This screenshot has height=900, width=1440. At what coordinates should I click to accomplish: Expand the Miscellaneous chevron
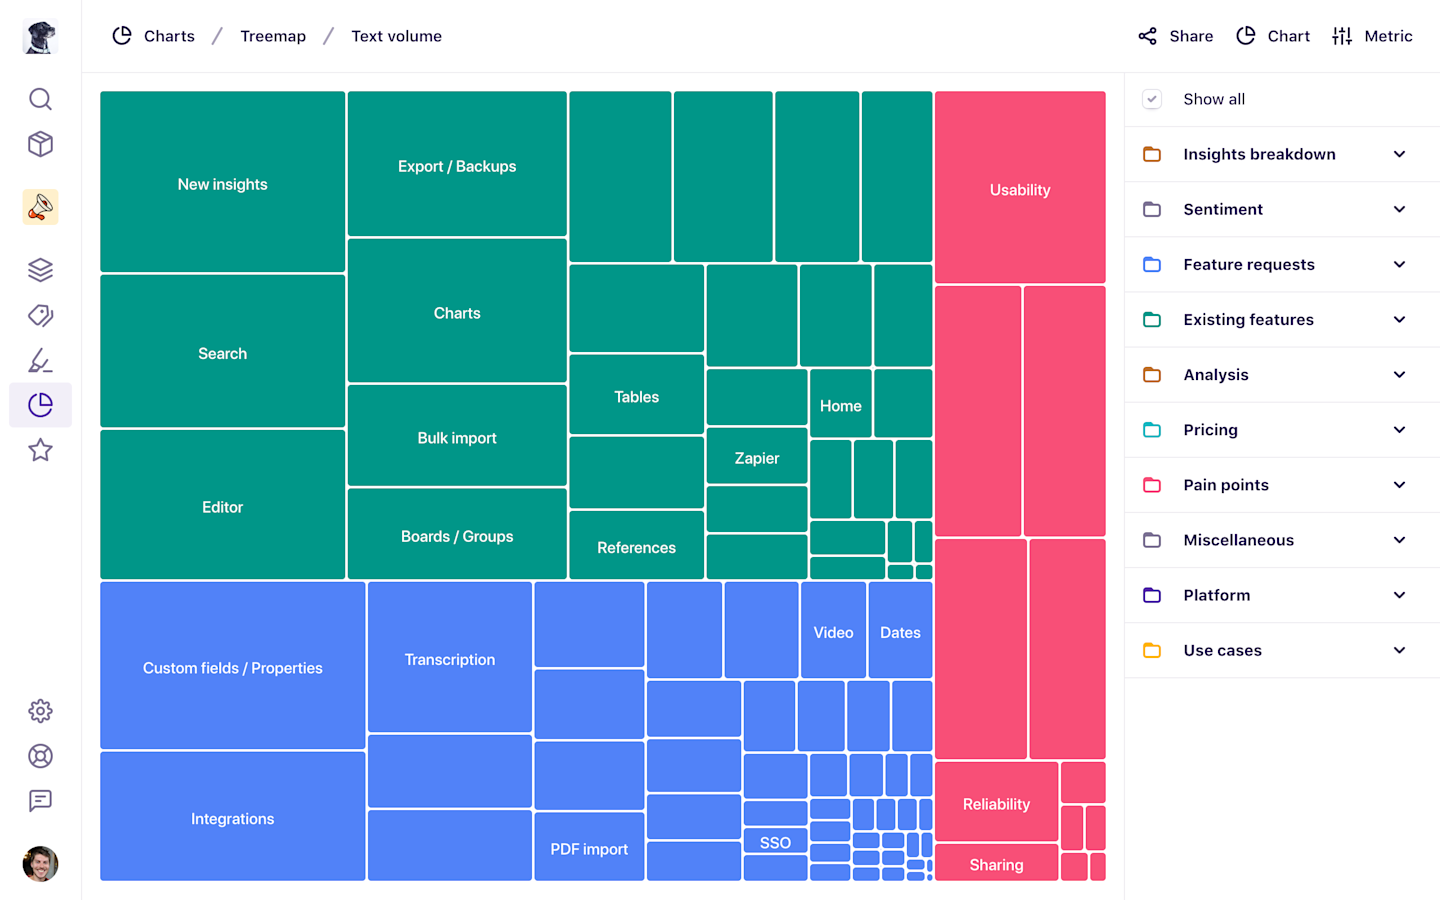1399,539
